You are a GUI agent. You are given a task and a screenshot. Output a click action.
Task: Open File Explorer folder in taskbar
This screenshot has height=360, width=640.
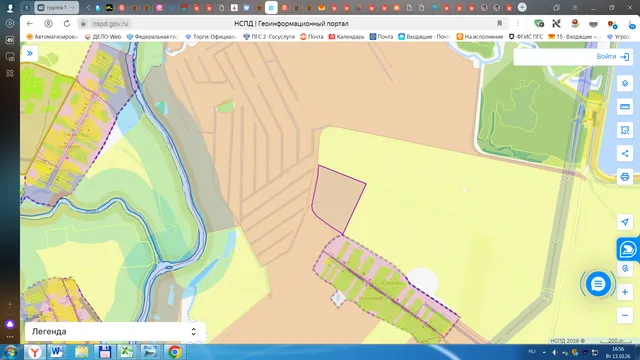pos(81,352)
